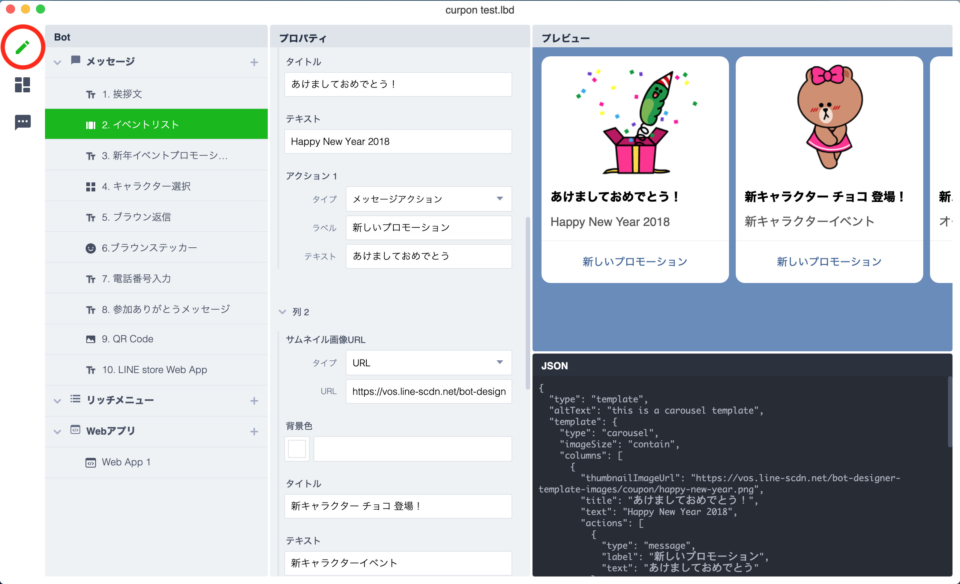Click title field 新キャラクター チョコ 登場！
The width and height of the screenshot is (960, 584).
point(398,506)
